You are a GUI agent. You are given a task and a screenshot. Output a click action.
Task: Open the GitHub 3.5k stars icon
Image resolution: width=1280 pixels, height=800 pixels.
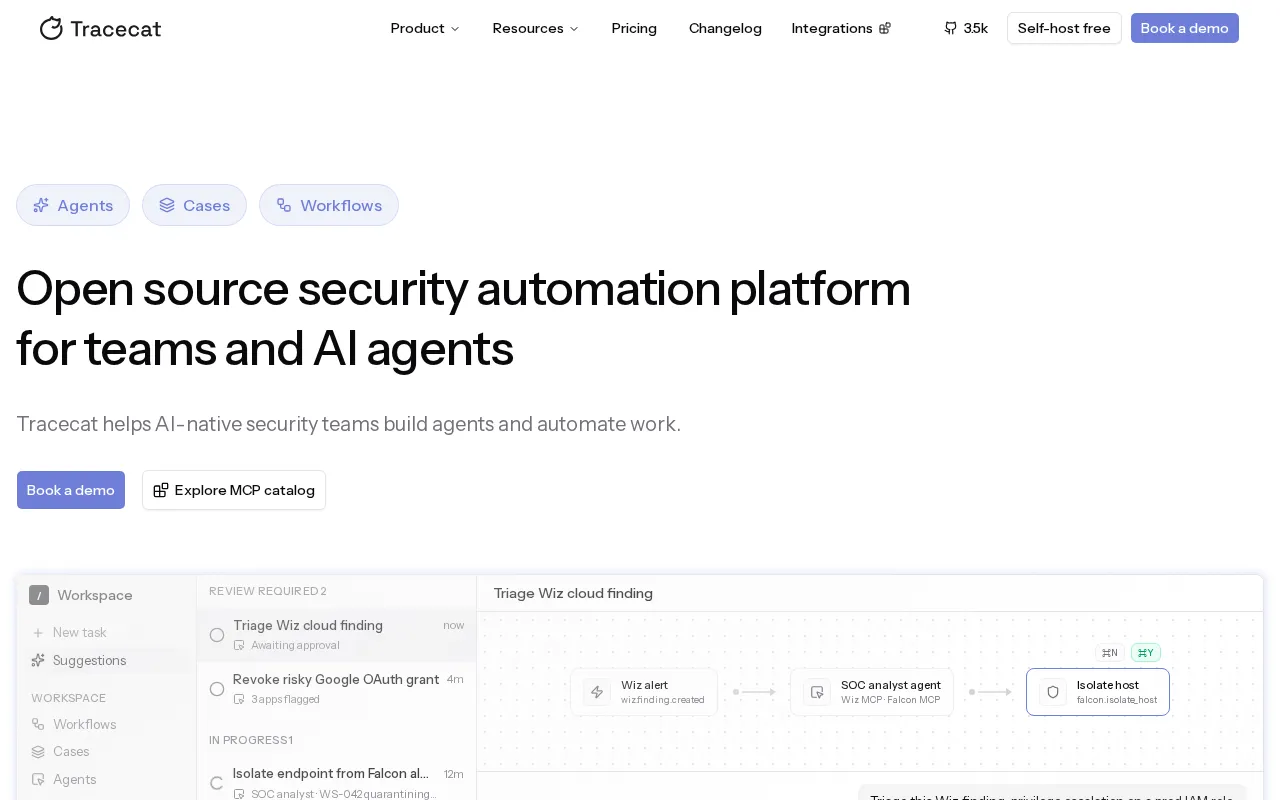point(951,28)
